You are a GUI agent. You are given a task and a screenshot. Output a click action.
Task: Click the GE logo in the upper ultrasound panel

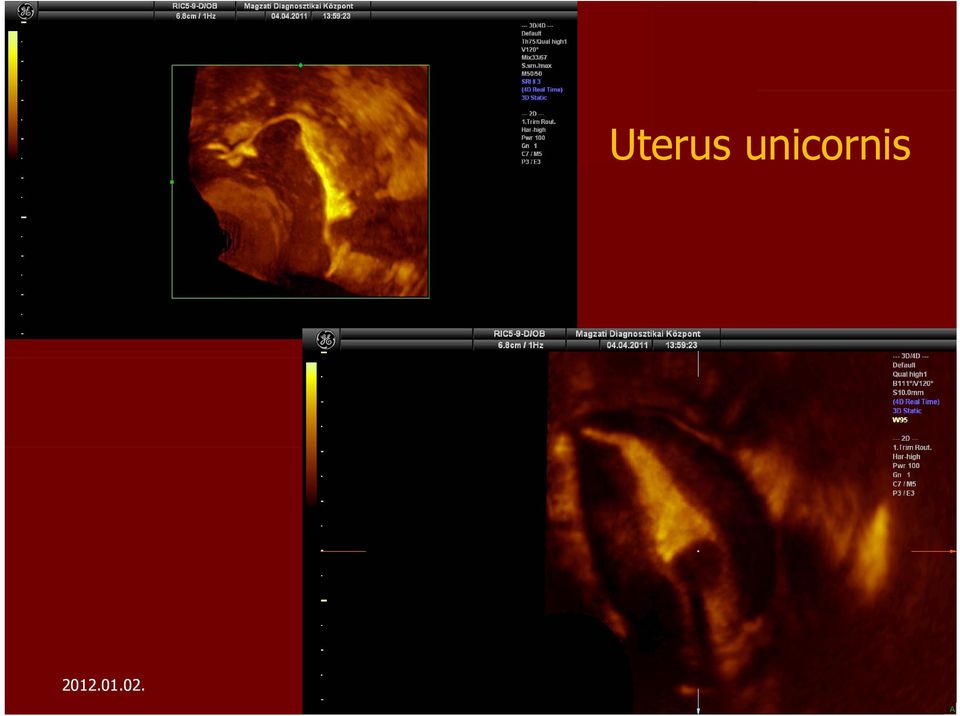(x=26, y=10)
